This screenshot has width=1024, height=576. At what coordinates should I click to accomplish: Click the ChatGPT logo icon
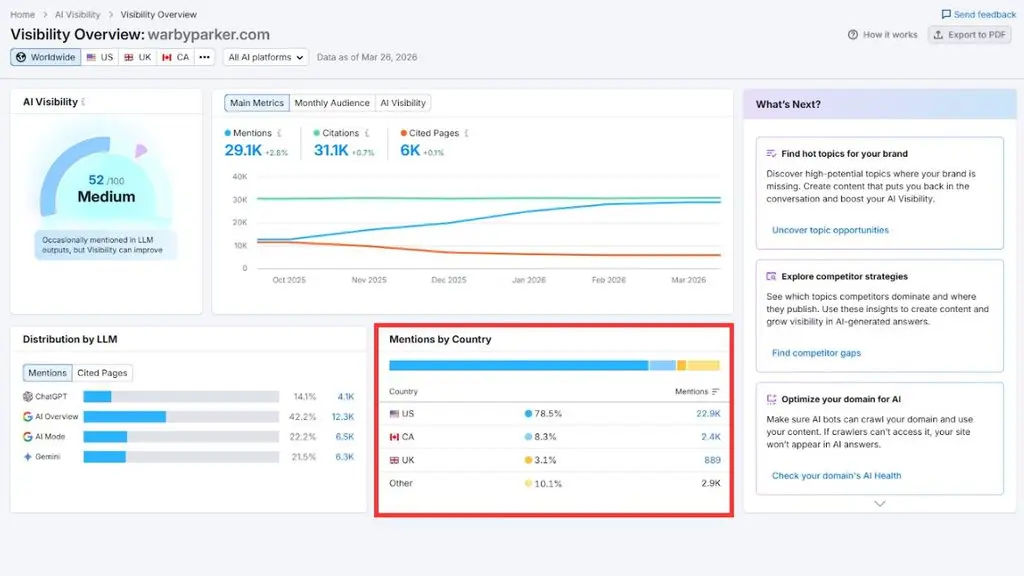pyautogui.click(x=27, y=396)
